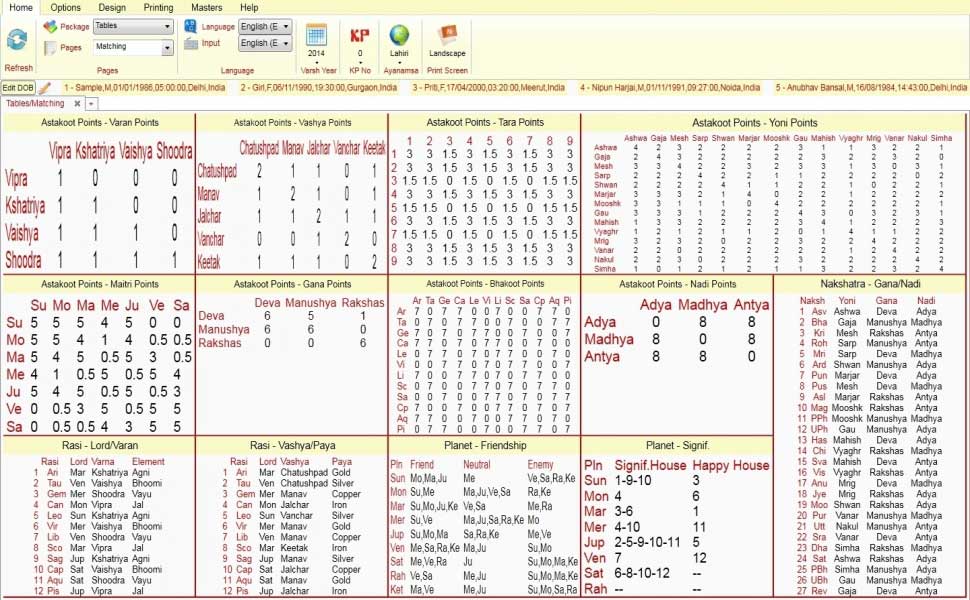Image resolution: width=970 pixels, height=600 pixels.
Task: Click the Astakoot Points - Yoni Points header
Action: pyautogui.click(x=755, y=122)
